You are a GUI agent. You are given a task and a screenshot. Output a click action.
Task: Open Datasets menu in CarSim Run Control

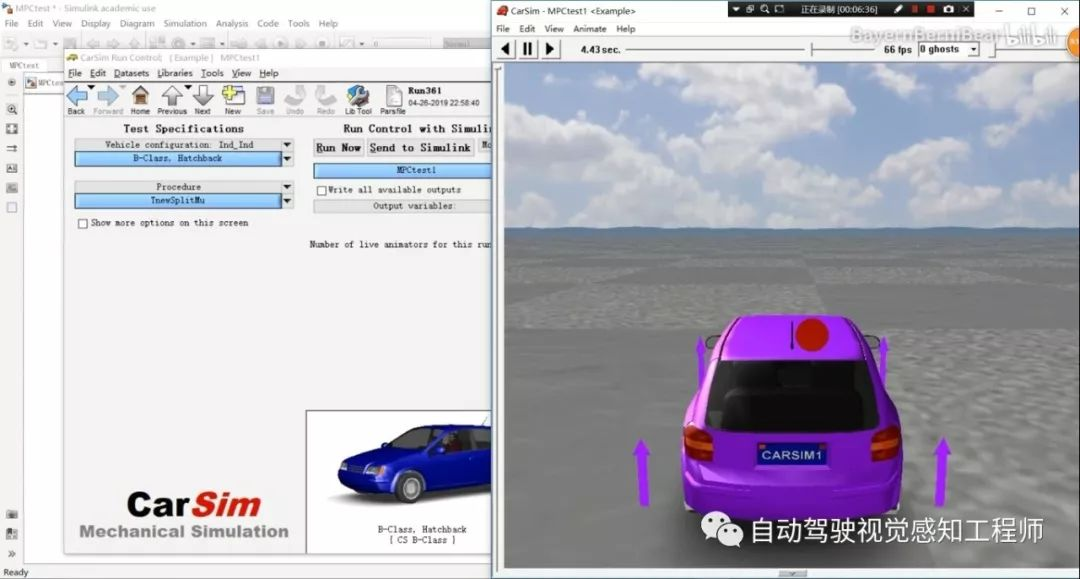131,73
